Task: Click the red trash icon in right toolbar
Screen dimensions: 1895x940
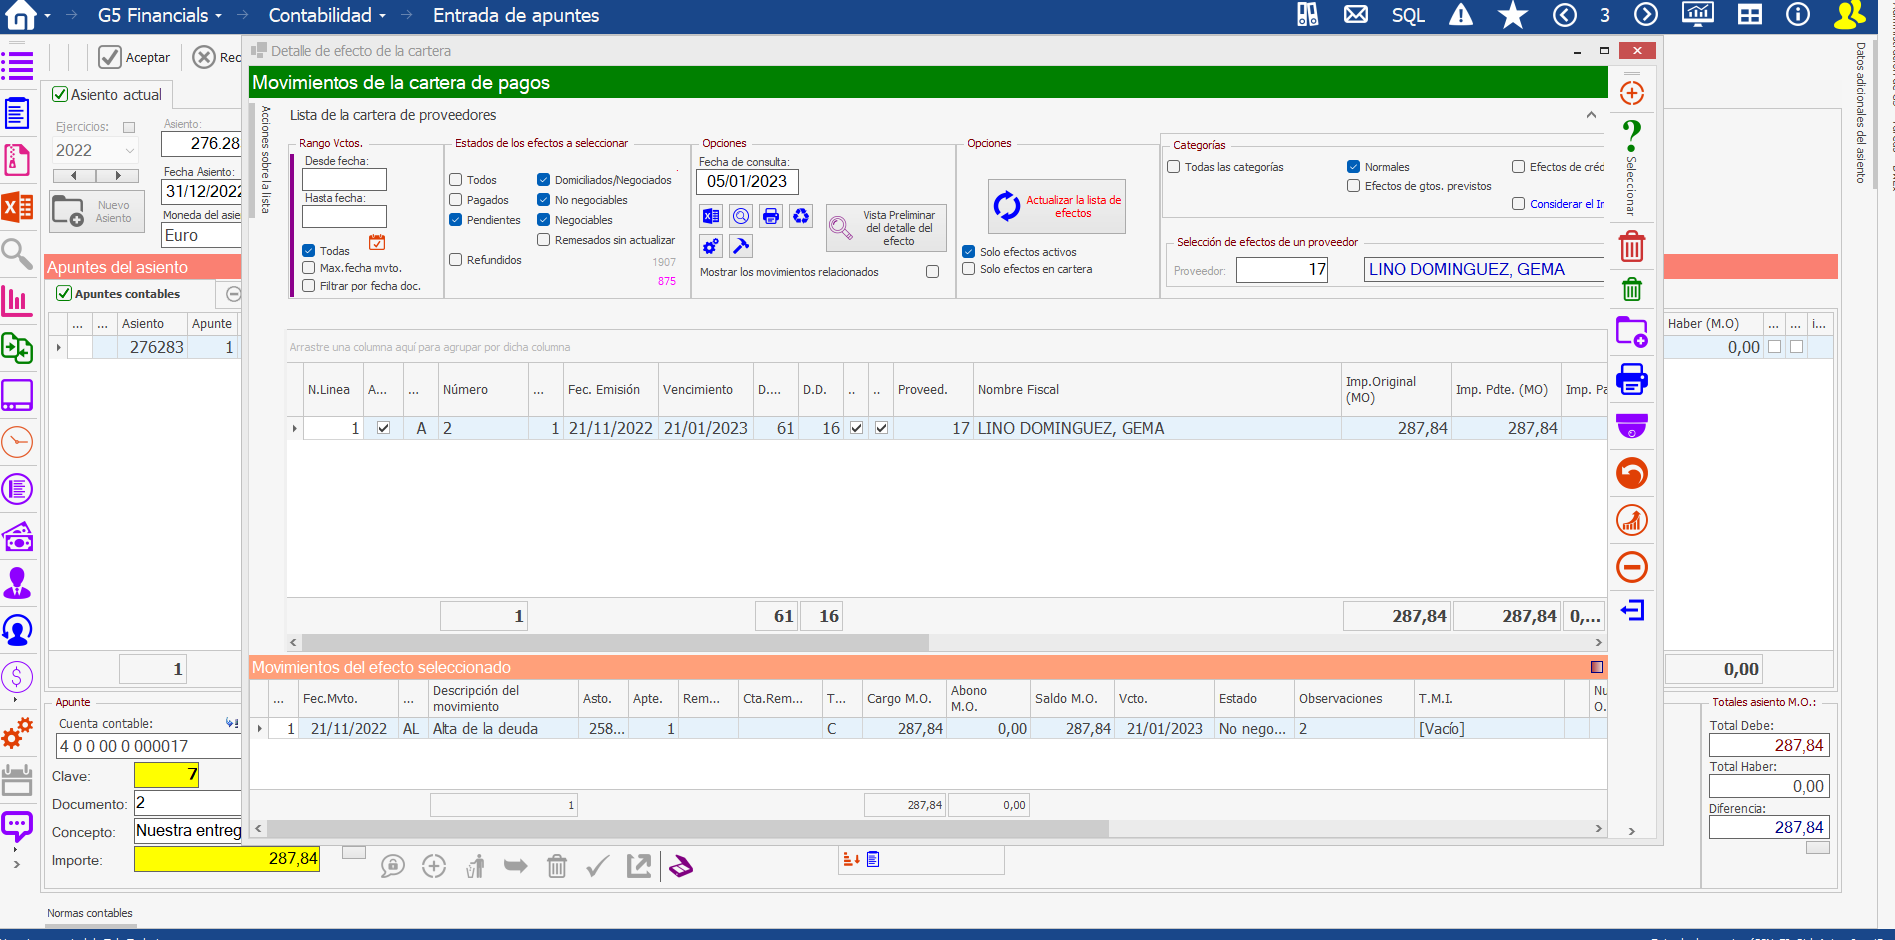Action: [1632, 246]
